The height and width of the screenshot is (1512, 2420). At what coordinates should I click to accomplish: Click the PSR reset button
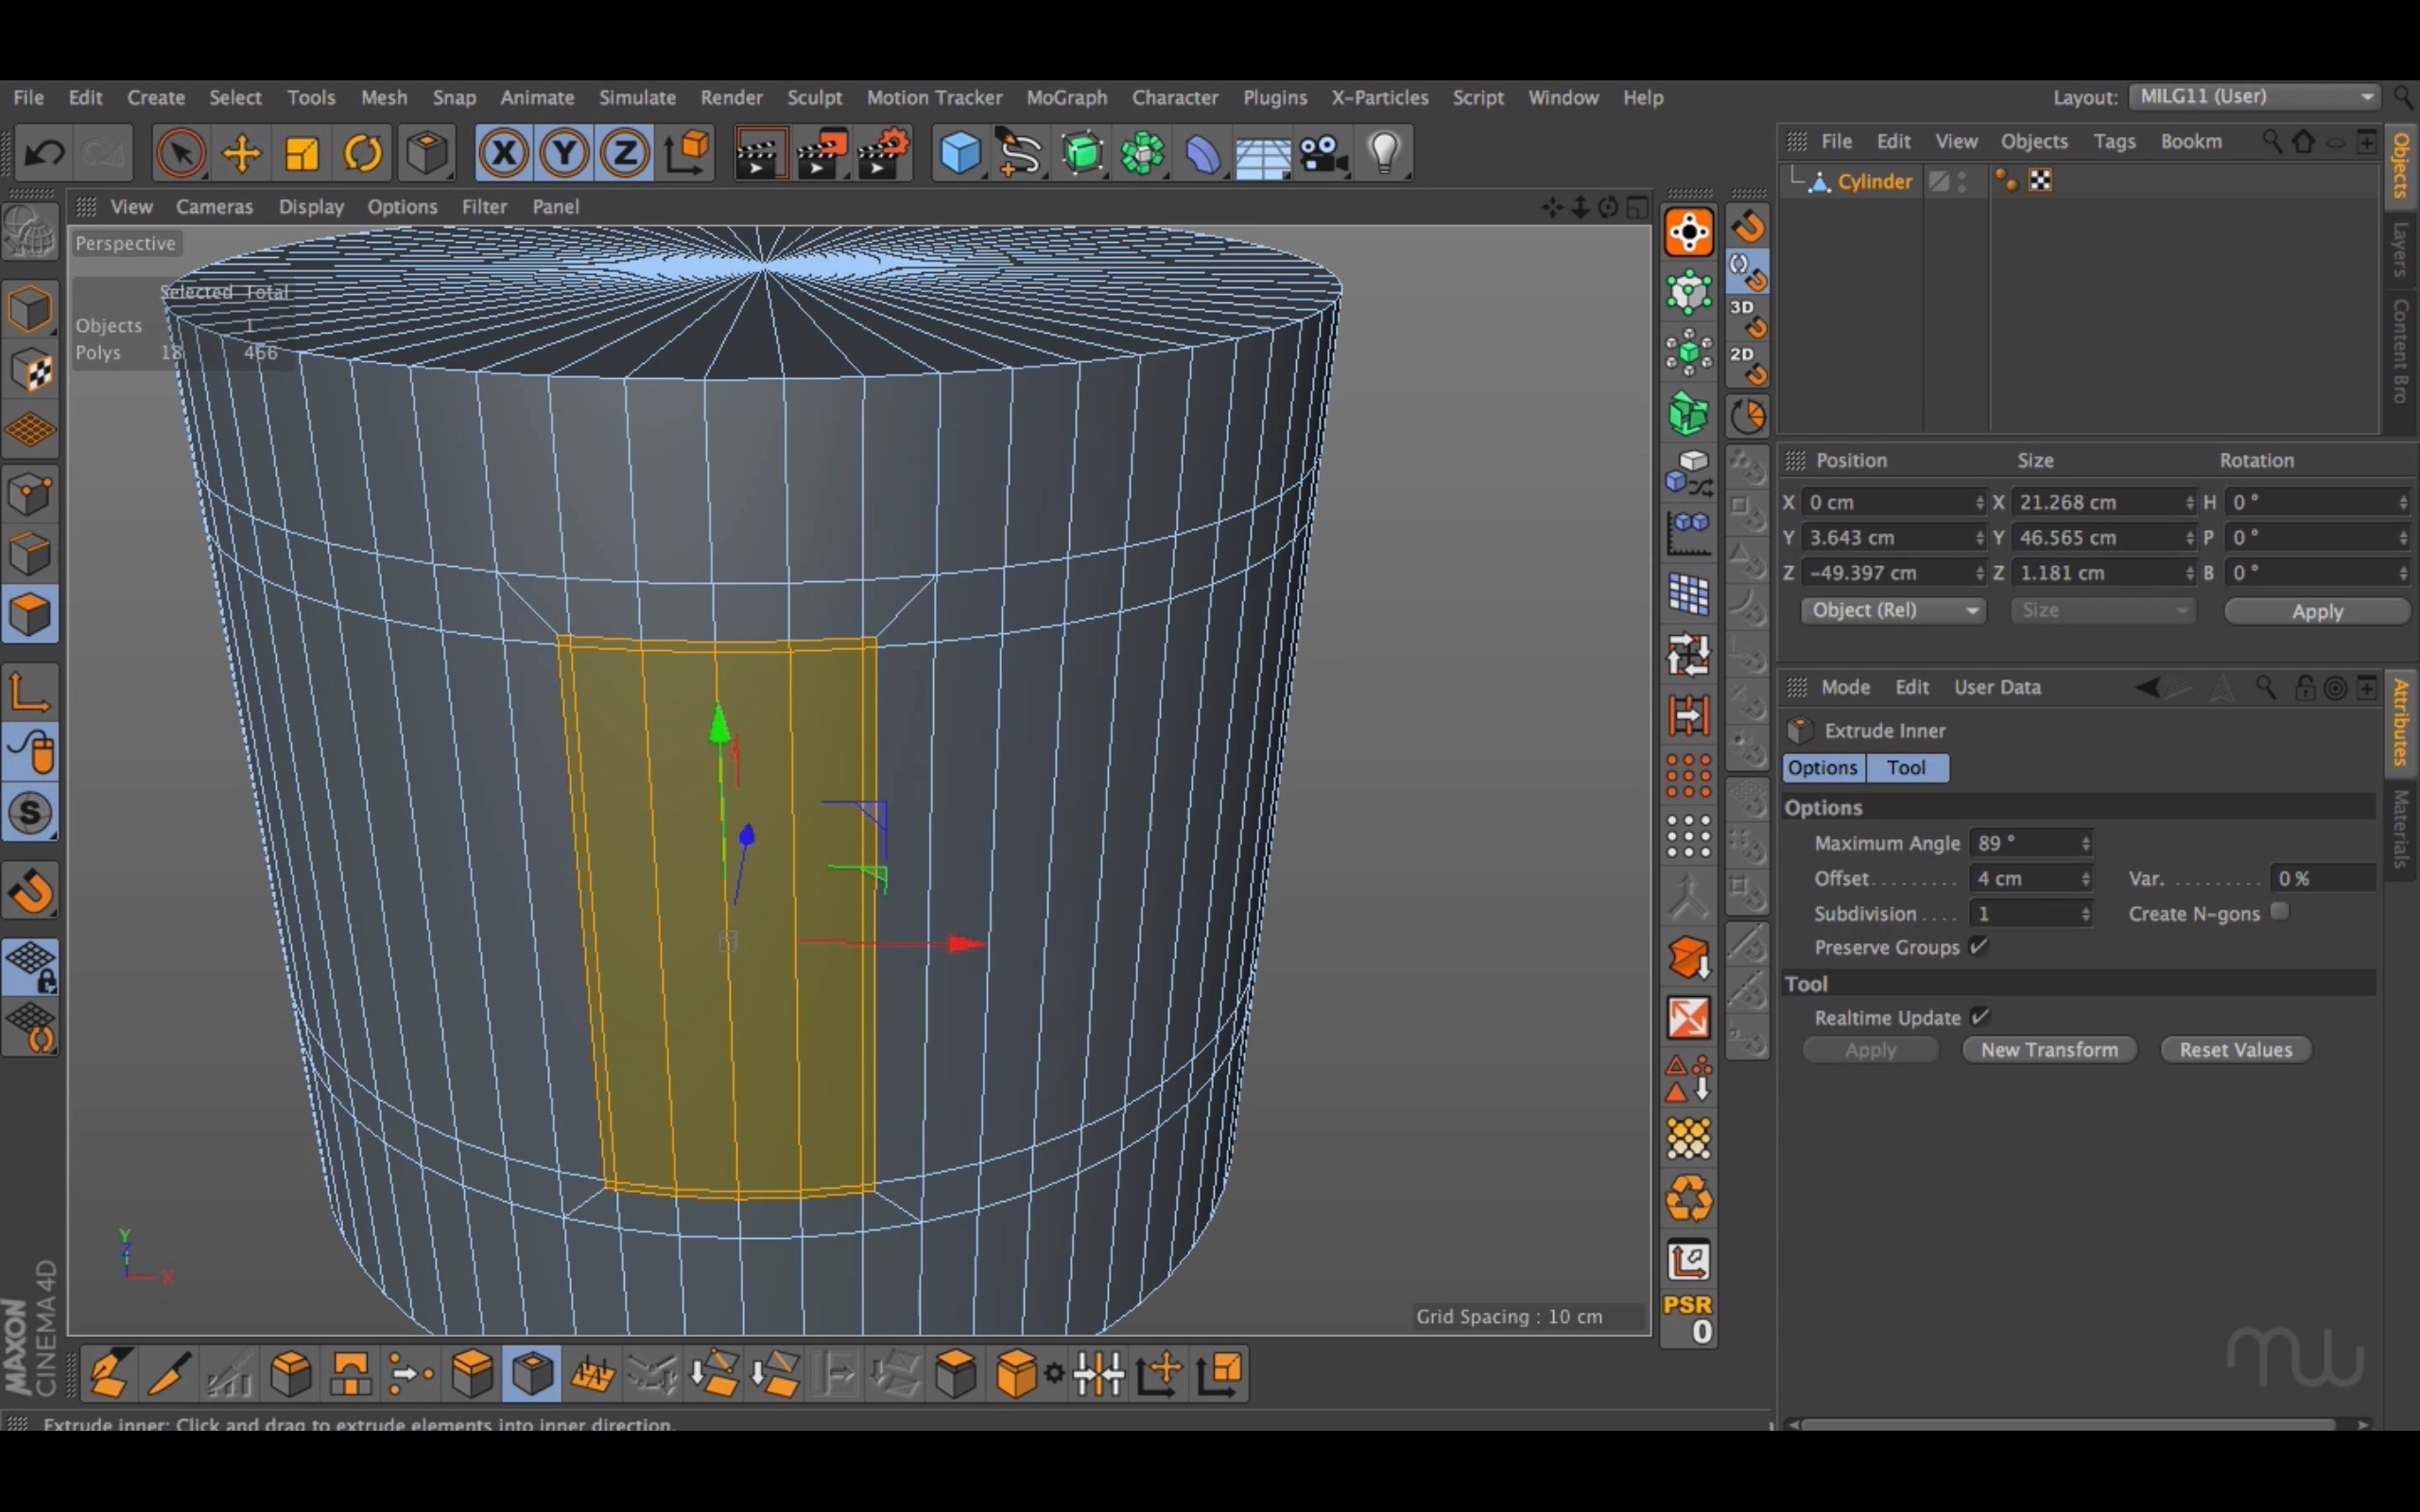click(x=1688, y=1319)
